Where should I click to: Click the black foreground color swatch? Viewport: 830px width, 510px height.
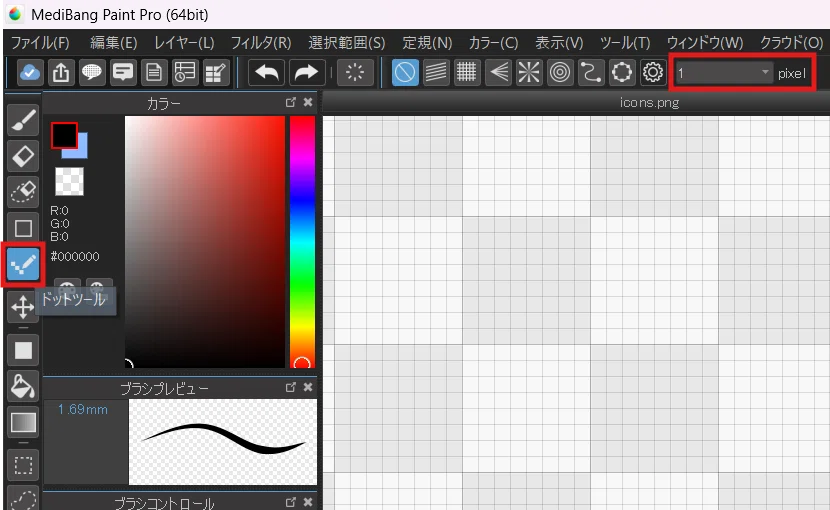click(64, 136)
